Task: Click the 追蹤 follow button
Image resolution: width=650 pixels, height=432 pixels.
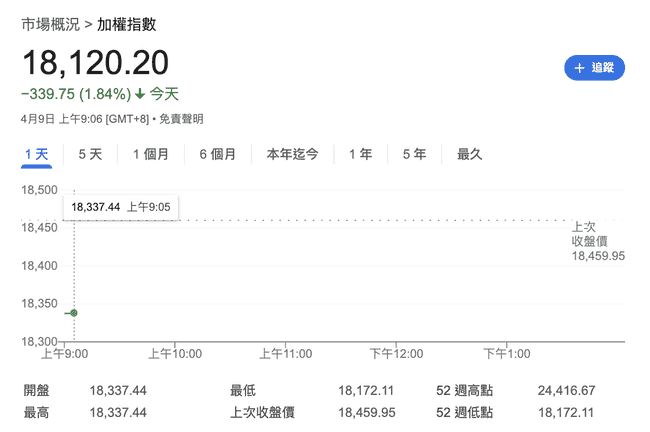Action: coord(594,68)
